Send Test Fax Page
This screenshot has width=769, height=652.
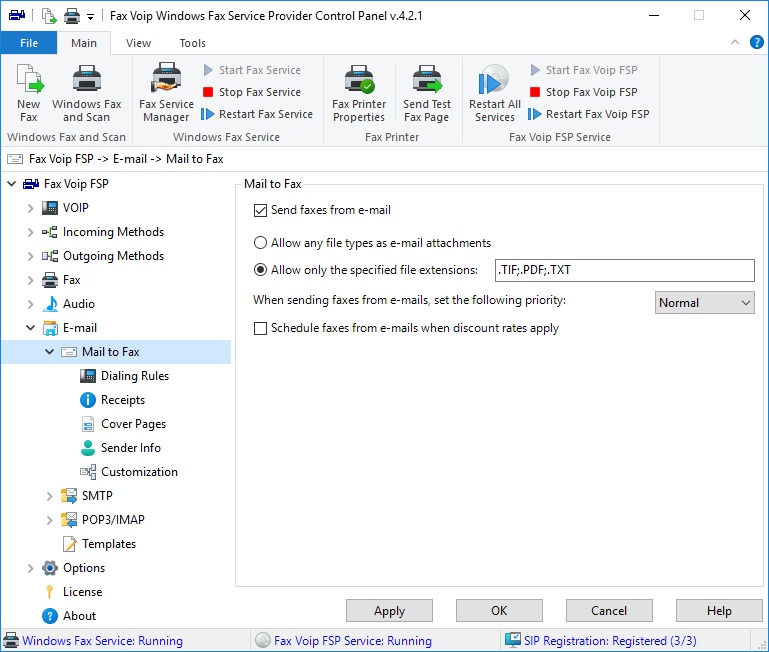pos(427,93)
